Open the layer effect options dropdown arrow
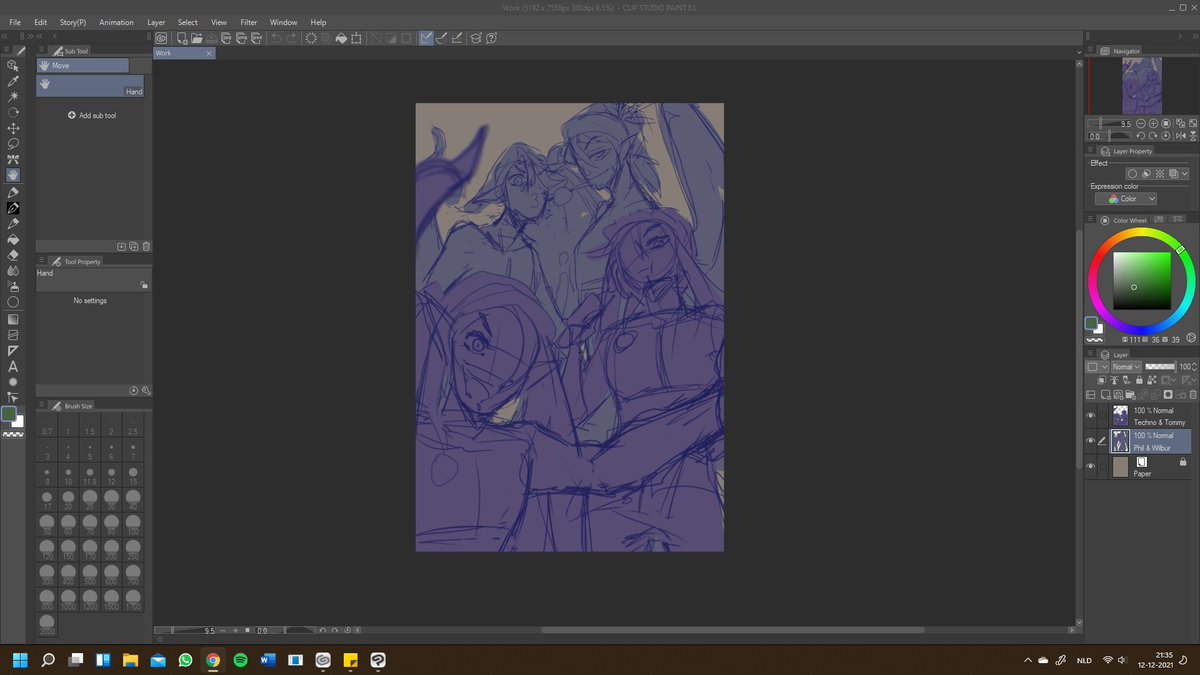The height and width of the screenshot is (675, 1200). coord(1185,173)
